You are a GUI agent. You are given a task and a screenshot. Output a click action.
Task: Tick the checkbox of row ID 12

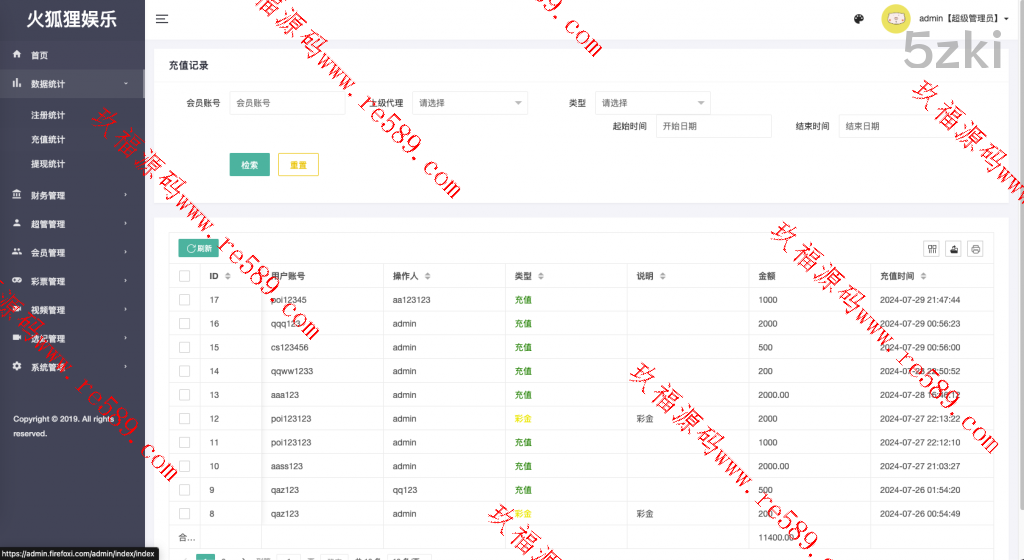tap(185, 418)
